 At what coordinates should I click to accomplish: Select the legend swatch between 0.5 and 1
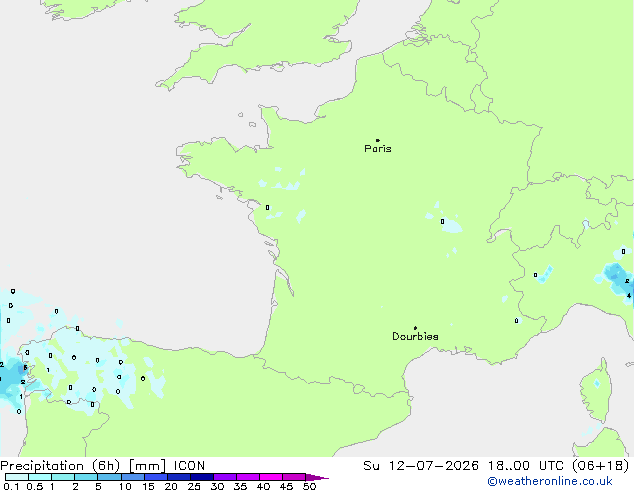point(40,477)
